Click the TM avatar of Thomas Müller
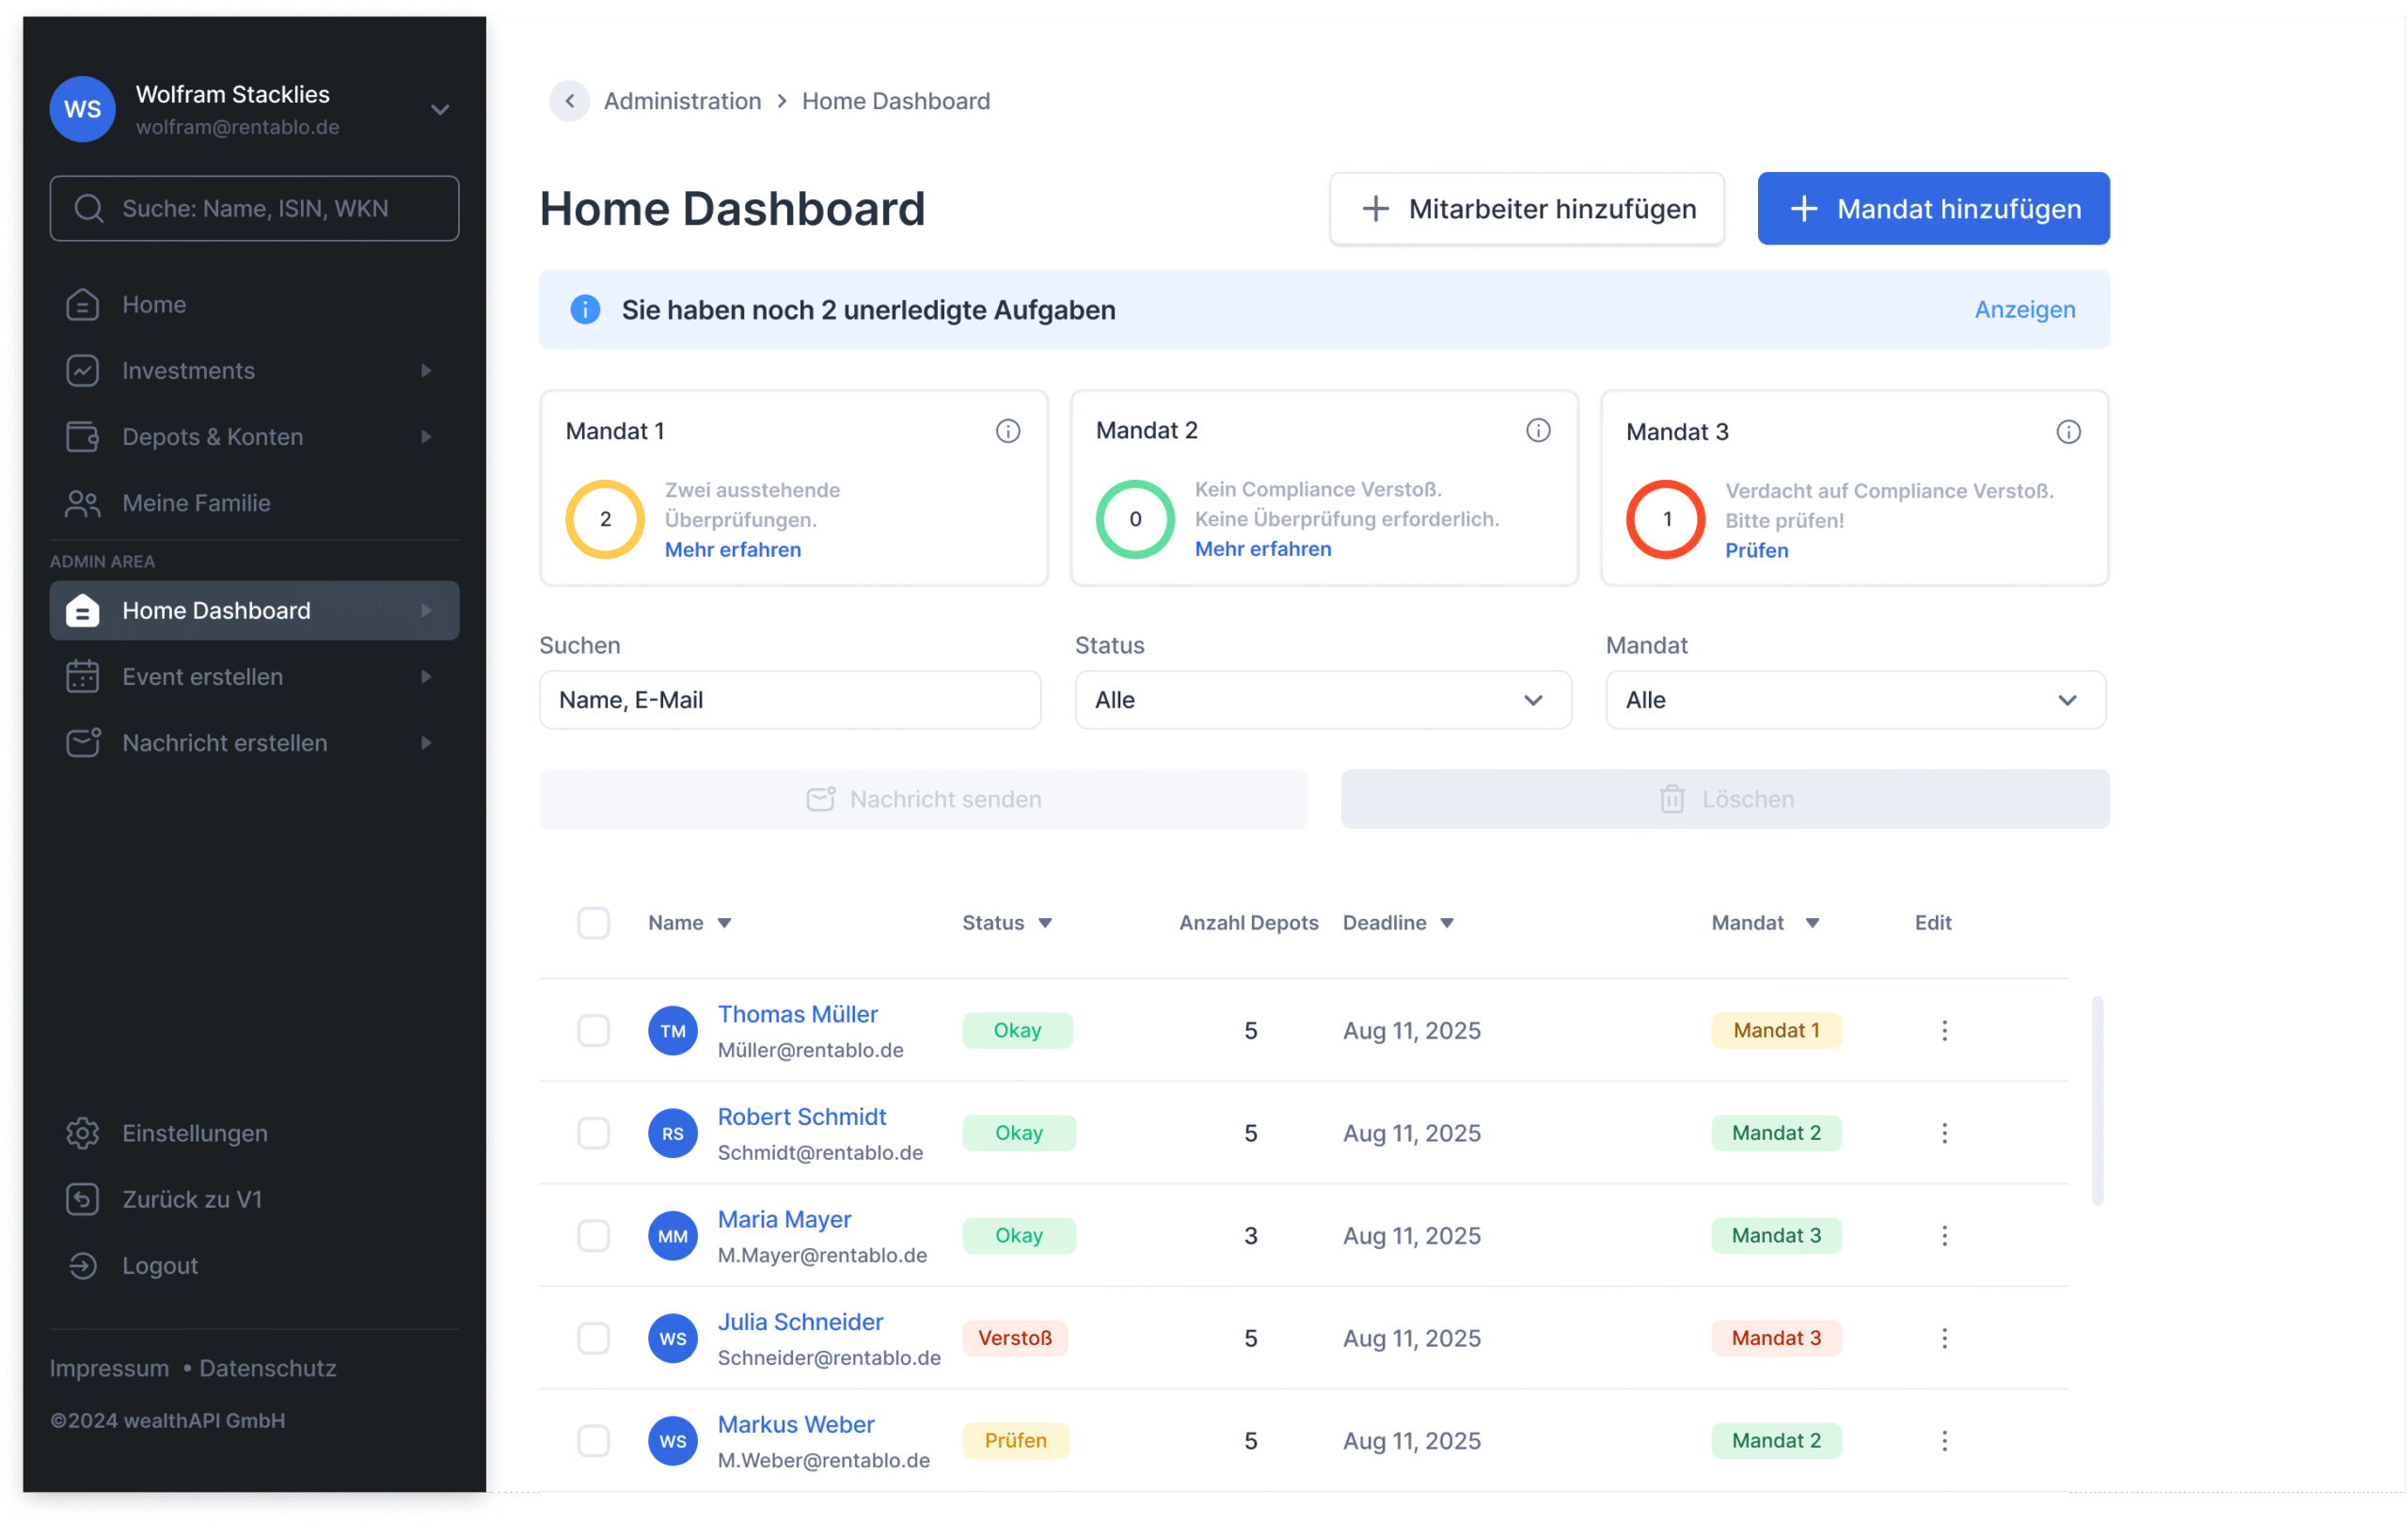This screenshot has height=1522, width=2408. (672, 1031)
